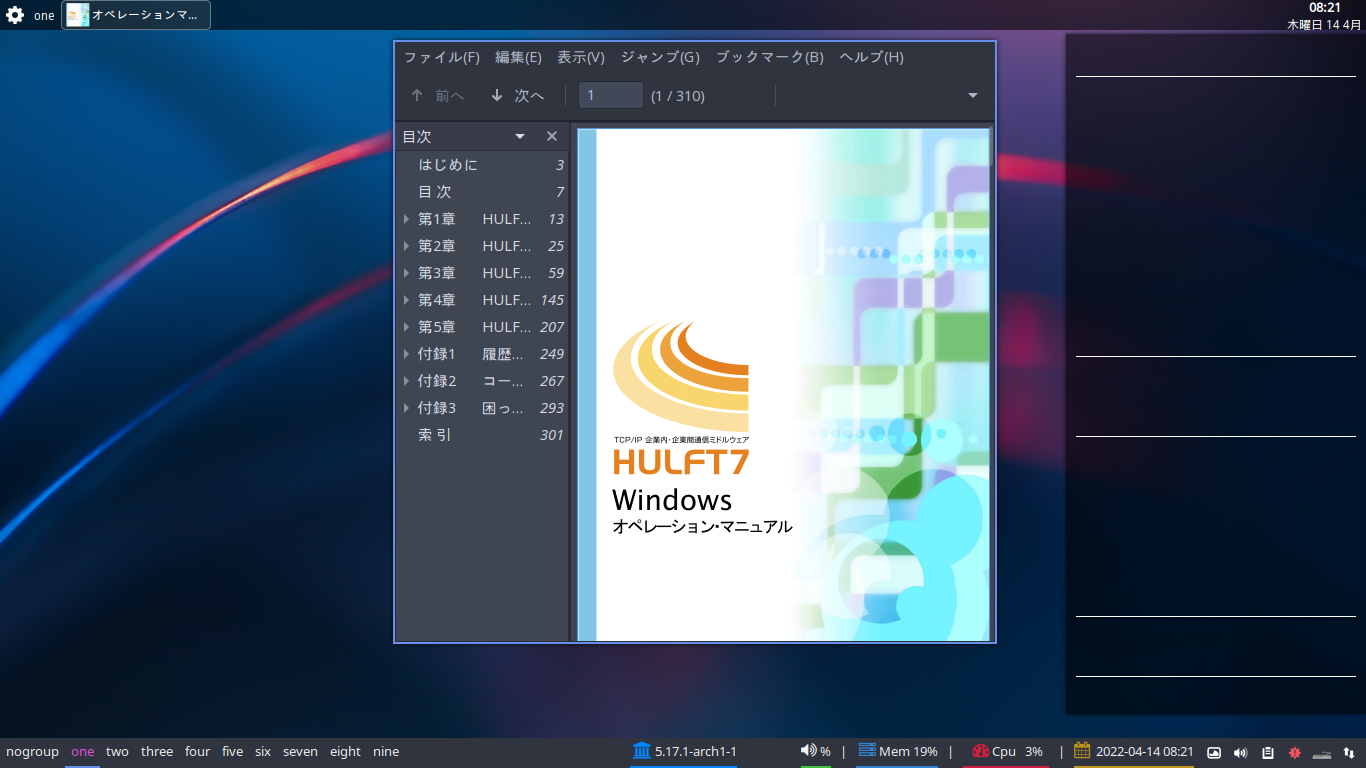Expand the 付録2 tree entry
The width and height of the screenshot is (1366, 768).
click(406, 381)
